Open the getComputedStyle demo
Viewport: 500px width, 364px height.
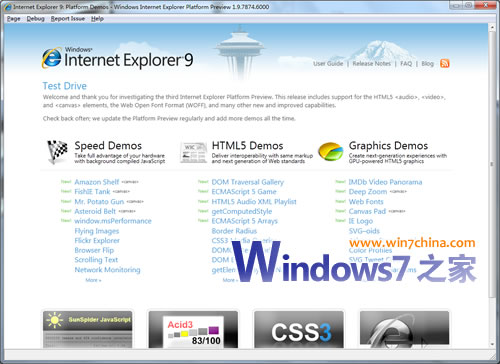[x=242, y=211]
